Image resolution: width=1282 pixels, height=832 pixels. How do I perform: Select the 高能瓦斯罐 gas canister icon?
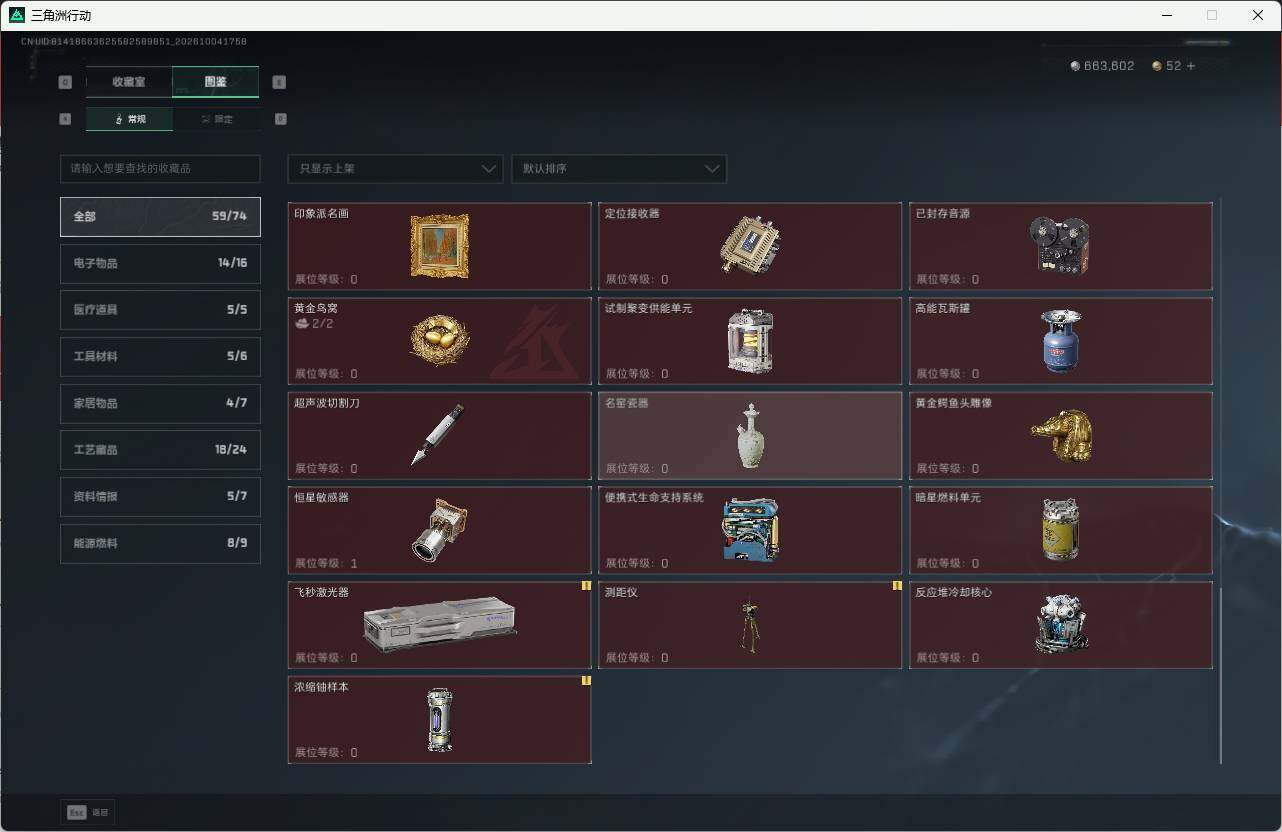tap(1060, 341)
